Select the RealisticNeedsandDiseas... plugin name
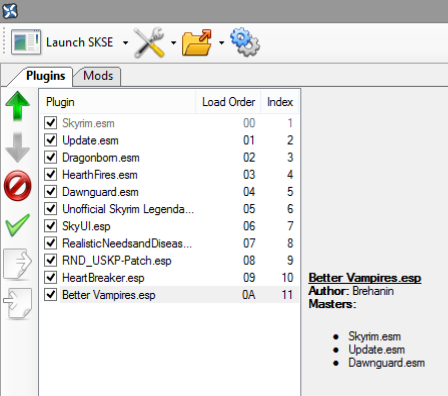This screenshot has width=448, height=396. 127,243
